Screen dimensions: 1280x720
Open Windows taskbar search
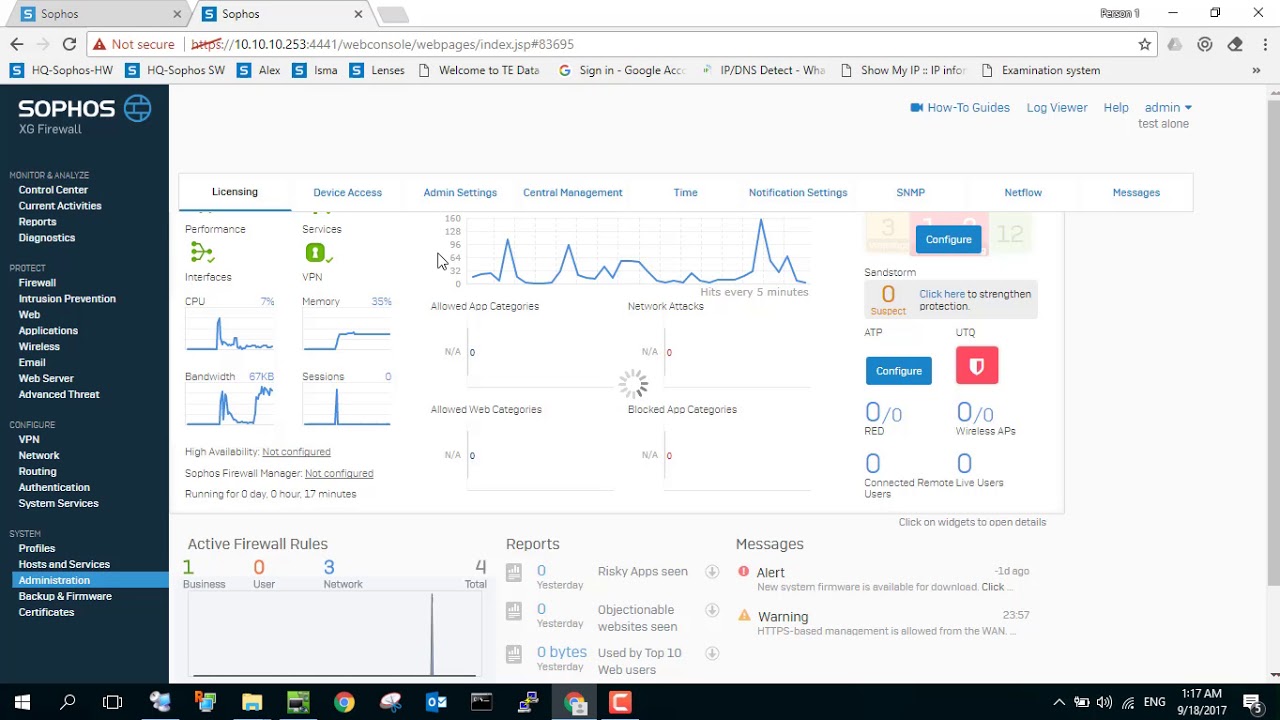tap(68, 702)
